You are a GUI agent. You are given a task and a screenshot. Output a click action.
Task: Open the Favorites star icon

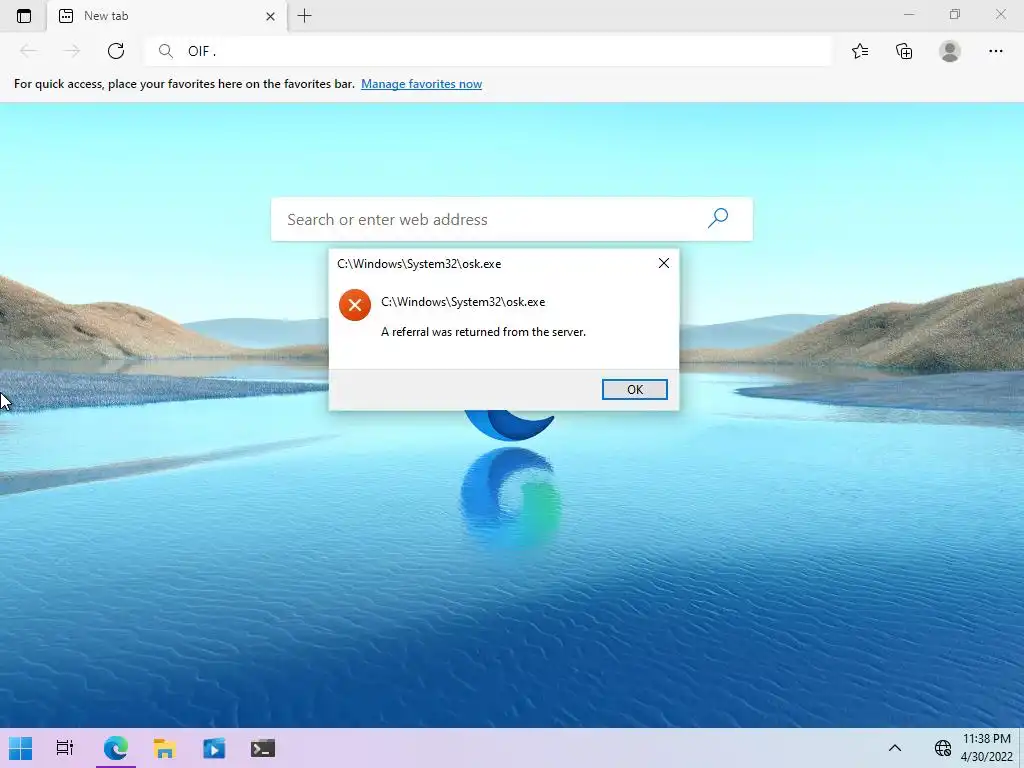click(860, 51)
